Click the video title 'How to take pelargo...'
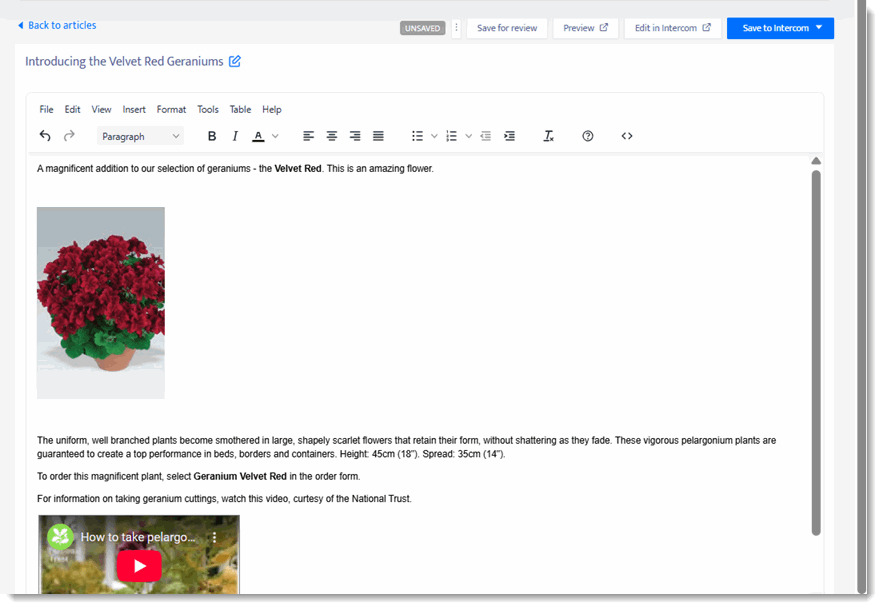This screenshot has height=605, width=877. (138, 537)
